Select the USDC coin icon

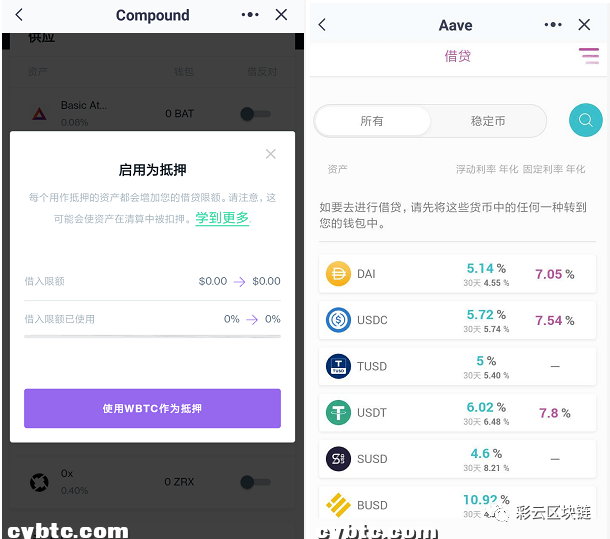tap(338, 320)
